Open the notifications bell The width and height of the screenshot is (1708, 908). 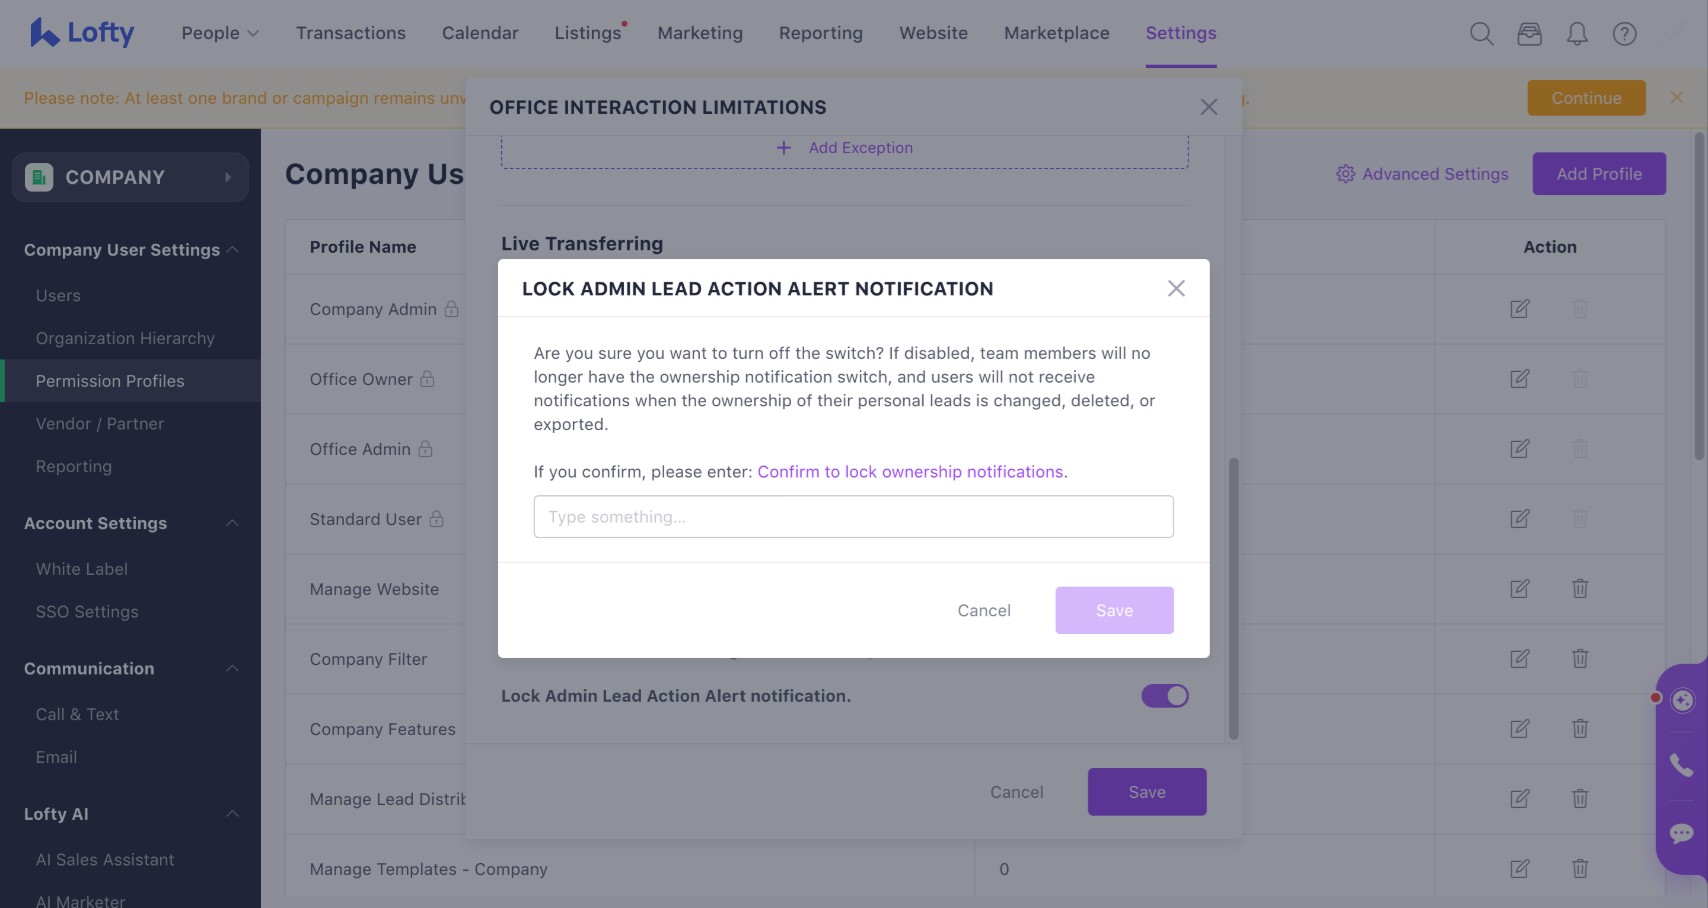coord(1577,34)
